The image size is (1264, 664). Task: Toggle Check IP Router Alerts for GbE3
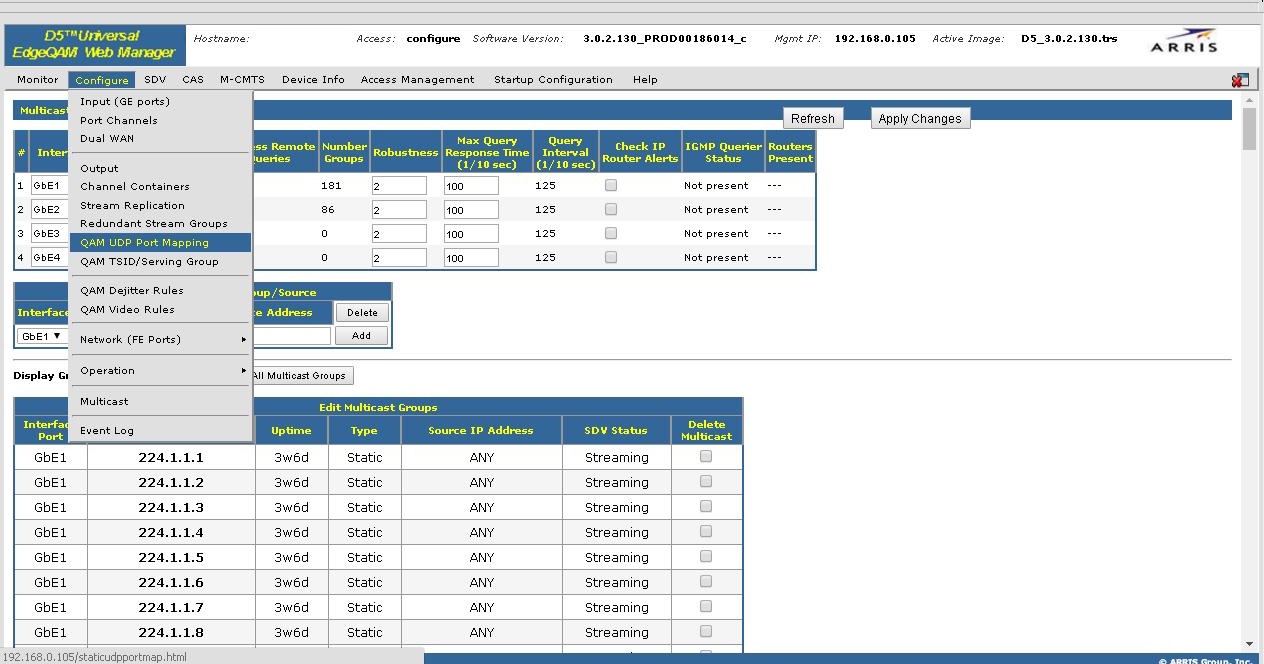tap(611, 233)
